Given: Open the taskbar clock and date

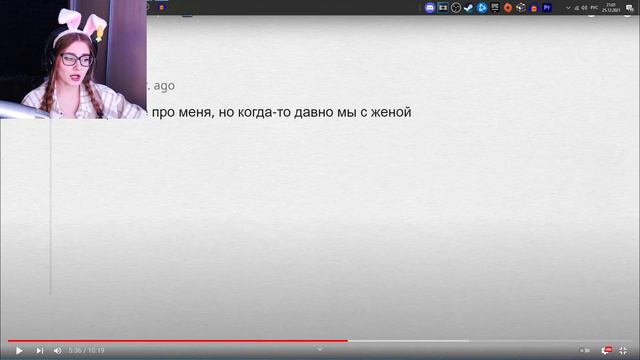Looking at the screenshot, I should (x=611, y=7).
